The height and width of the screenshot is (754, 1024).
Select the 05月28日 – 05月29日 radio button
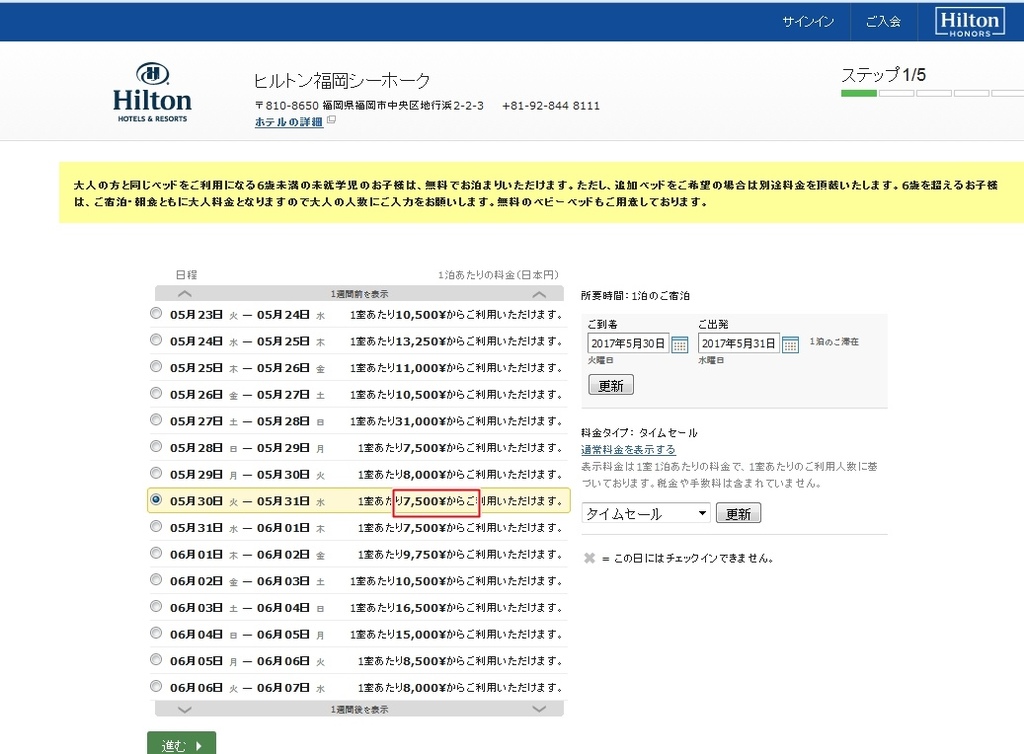pyautogui.click(x=156, y=447)
